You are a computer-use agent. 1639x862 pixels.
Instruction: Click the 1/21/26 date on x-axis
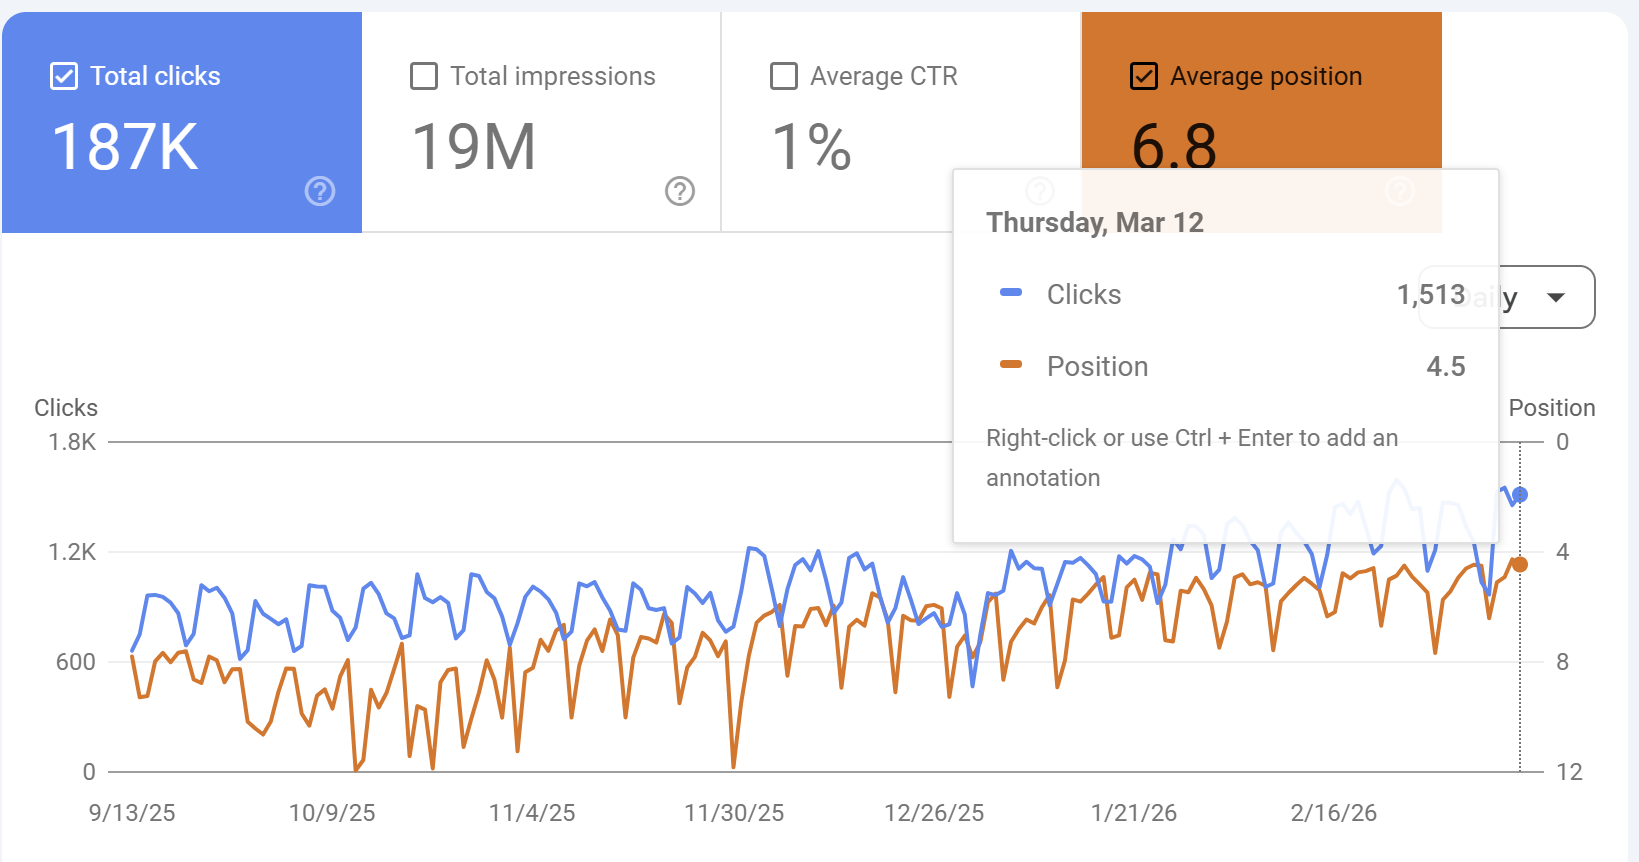pyautogui.click(x=1134, y=813)
